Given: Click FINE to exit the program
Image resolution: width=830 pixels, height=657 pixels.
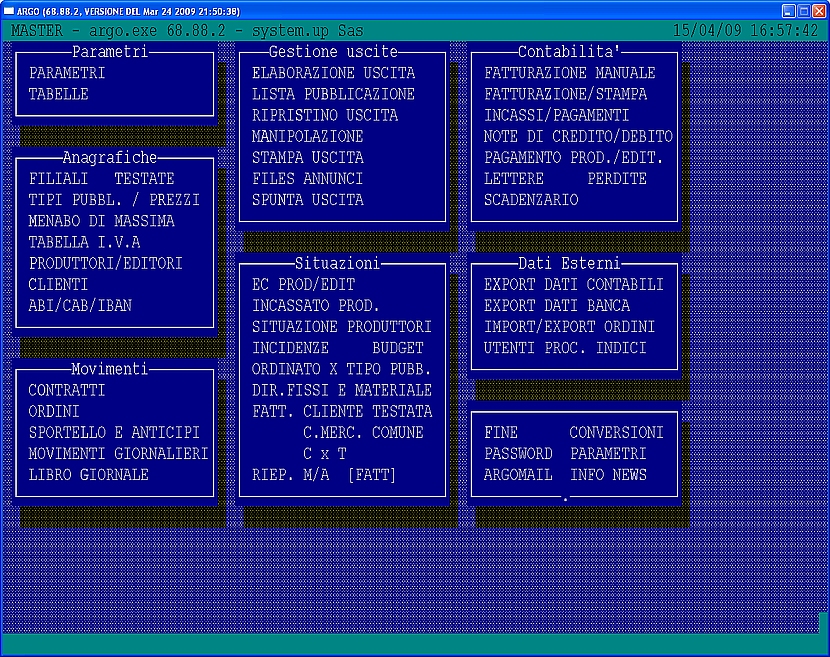Looking at the screenshot, I should click(501, 432).
